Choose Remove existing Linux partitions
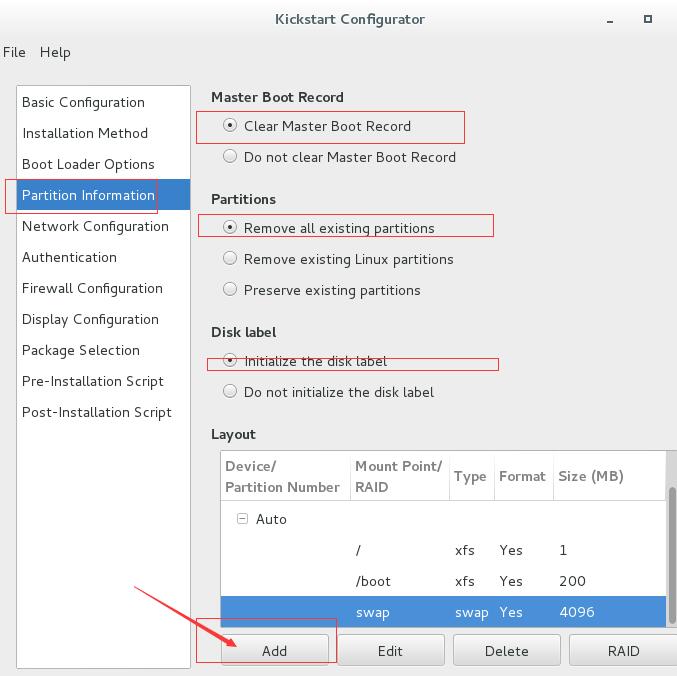This screenshot has width=677, height=676. click(230, 258)
